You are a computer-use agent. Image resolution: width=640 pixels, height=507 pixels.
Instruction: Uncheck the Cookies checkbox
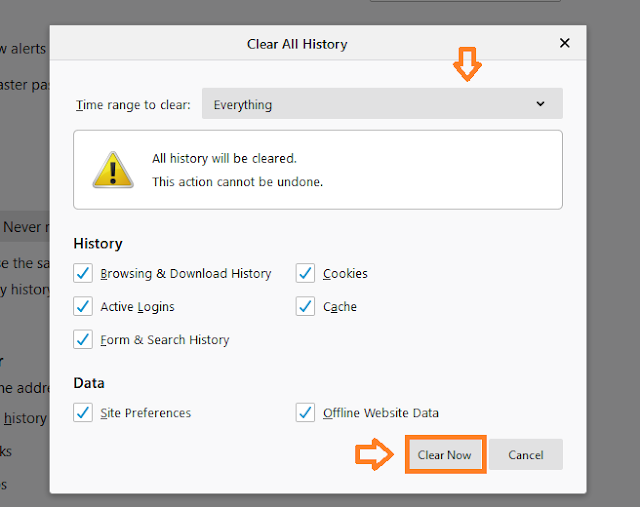click(305, 273)
